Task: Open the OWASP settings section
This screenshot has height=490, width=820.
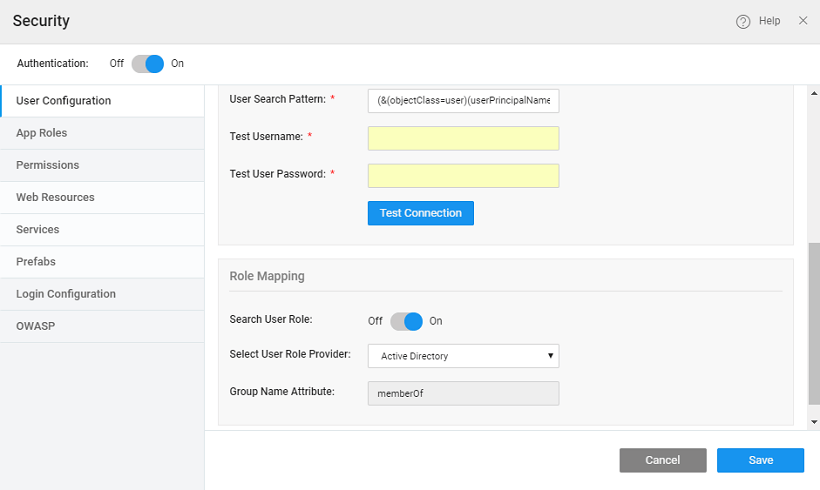Action: coord(35,326)
